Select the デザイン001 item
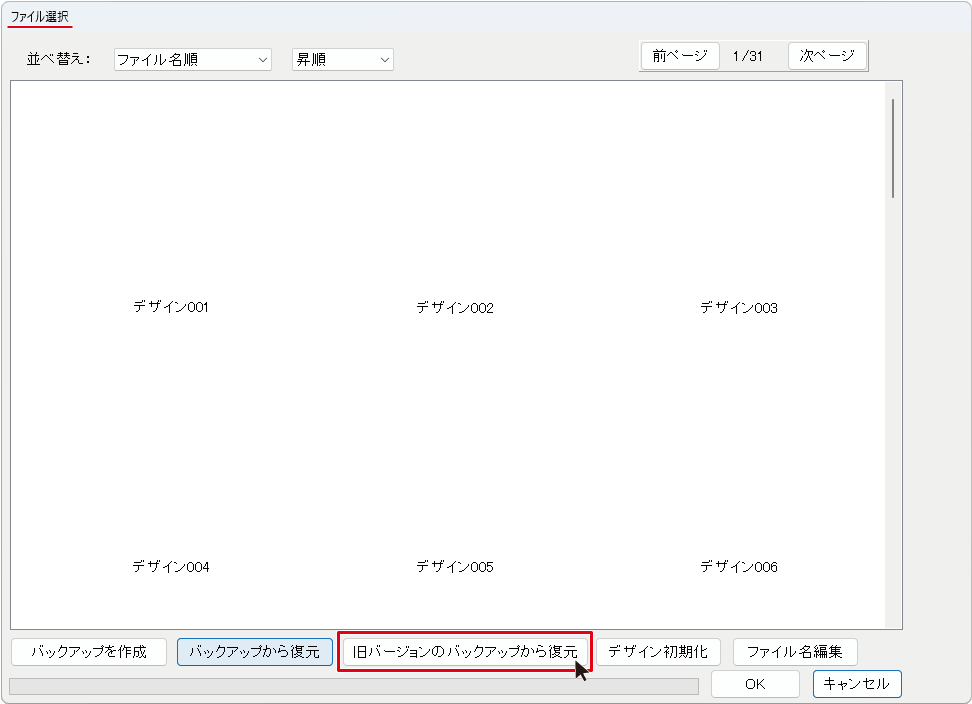Image resolution: width=972 pixels, height=704 pixels. tap(171, 307)
